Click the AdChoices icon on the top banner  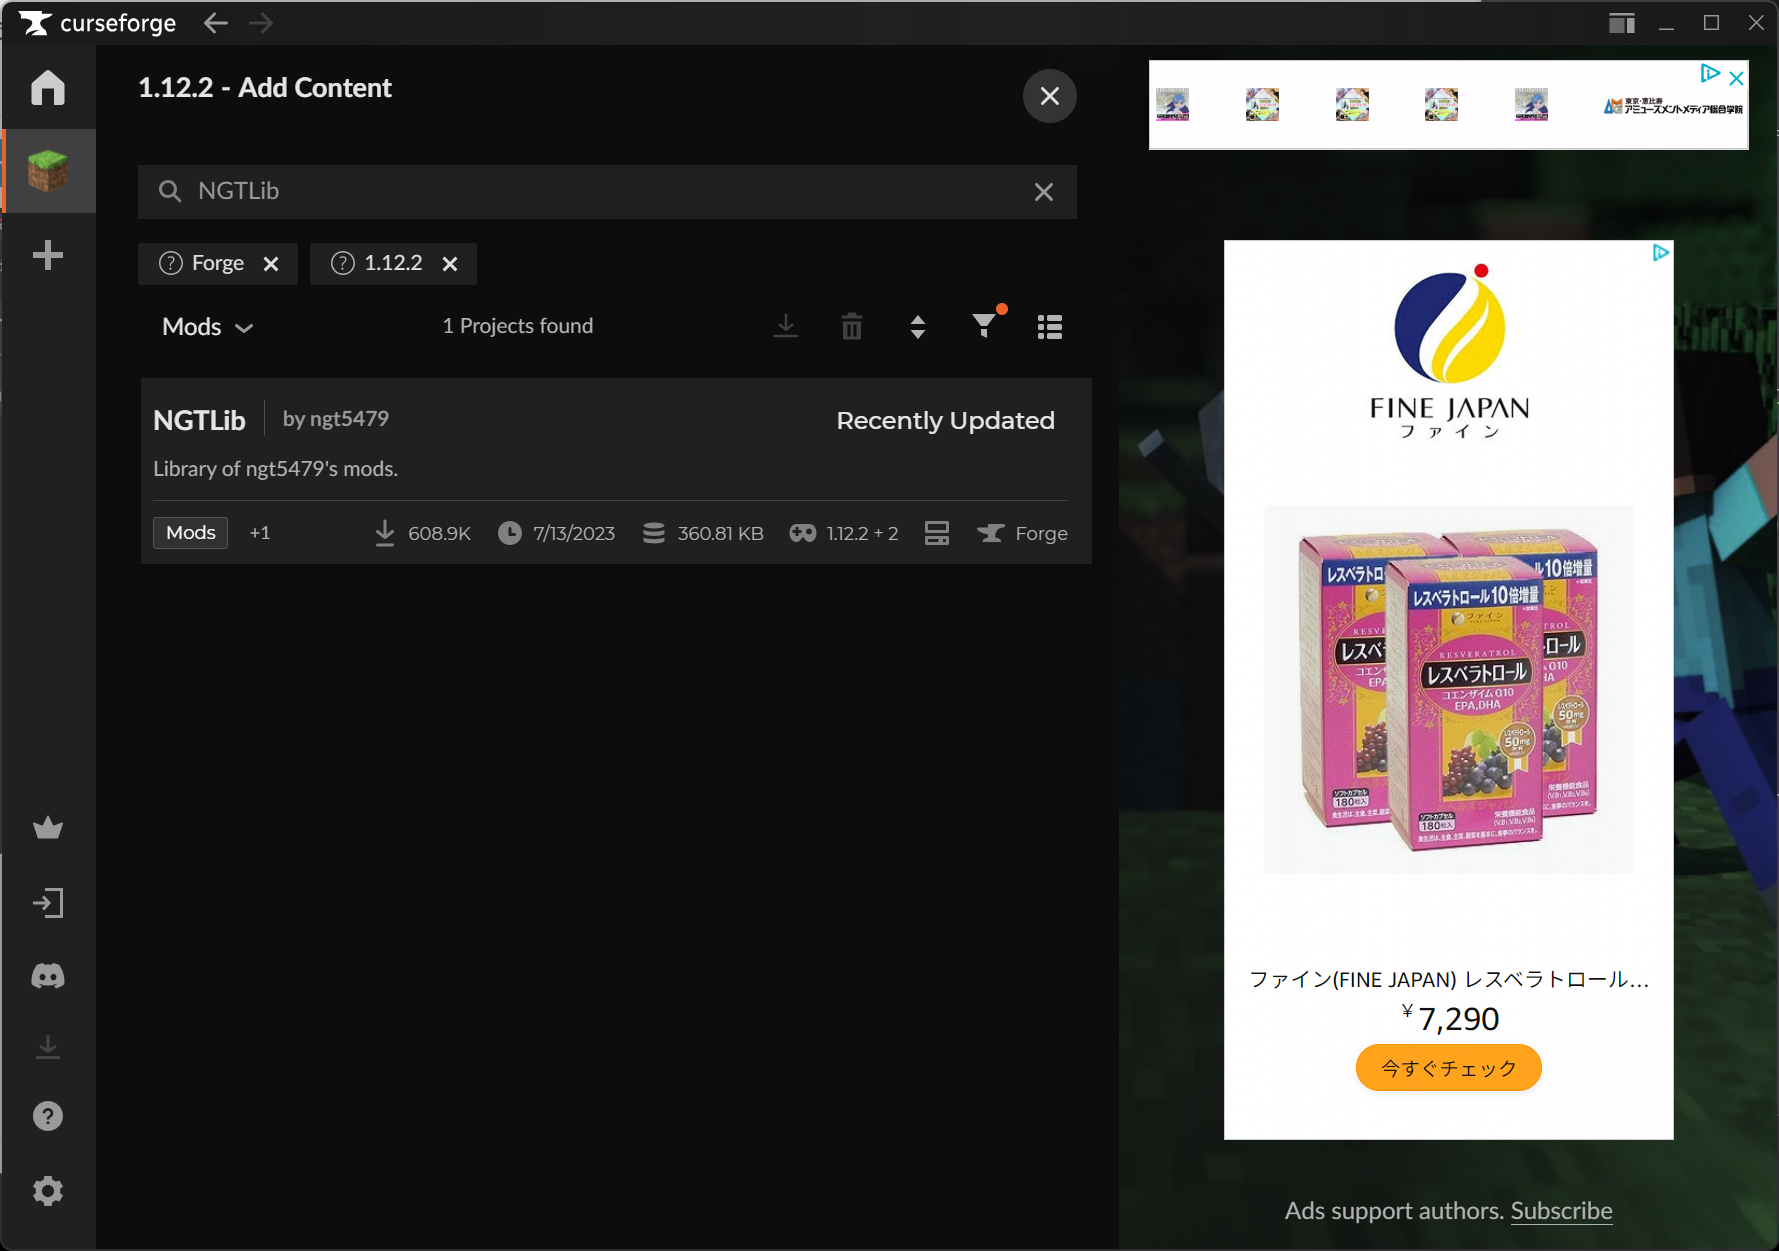pyautogui.click(x=1710, y=73)
